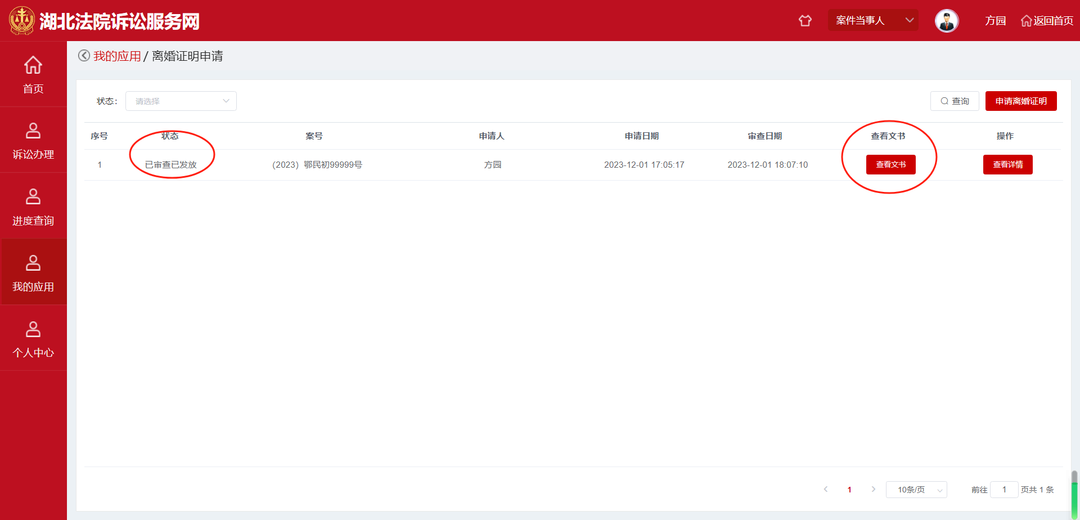Screen dimensions: 1080x520
Task: Open the user avatar picture
Action: (x=946, y=21)
